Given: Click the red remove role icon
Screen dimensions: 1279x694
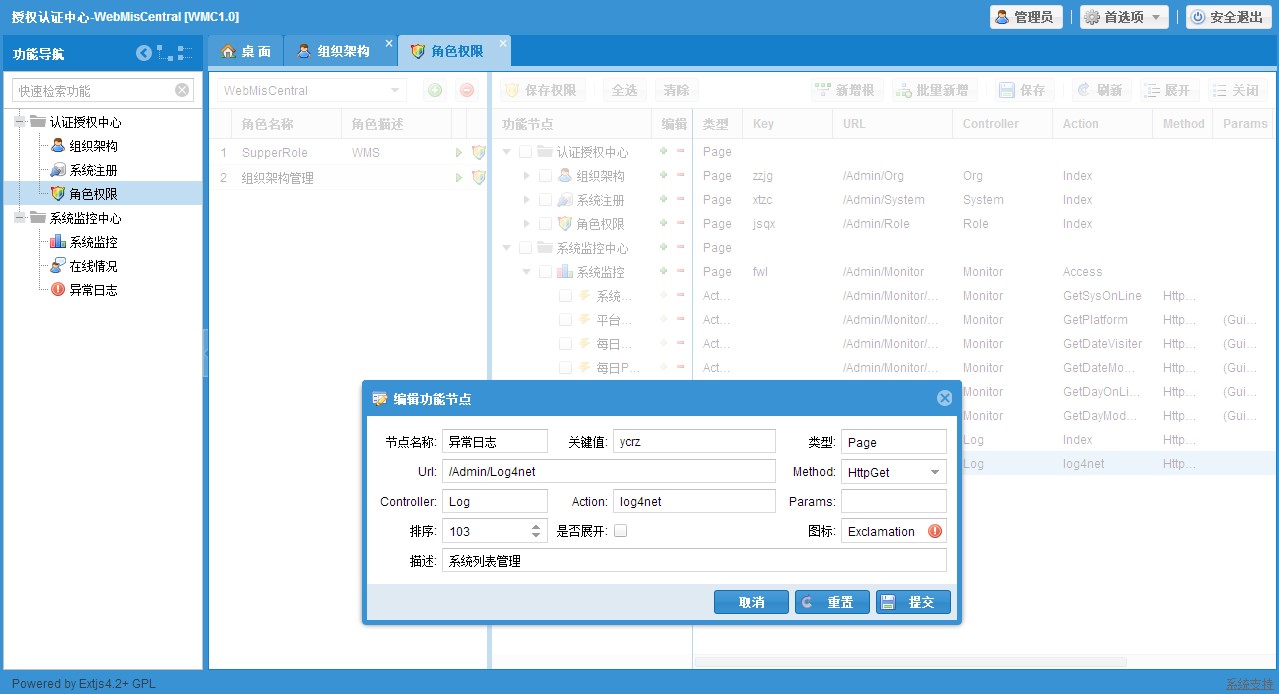Looking at the screenshot, I should (467, 90).
